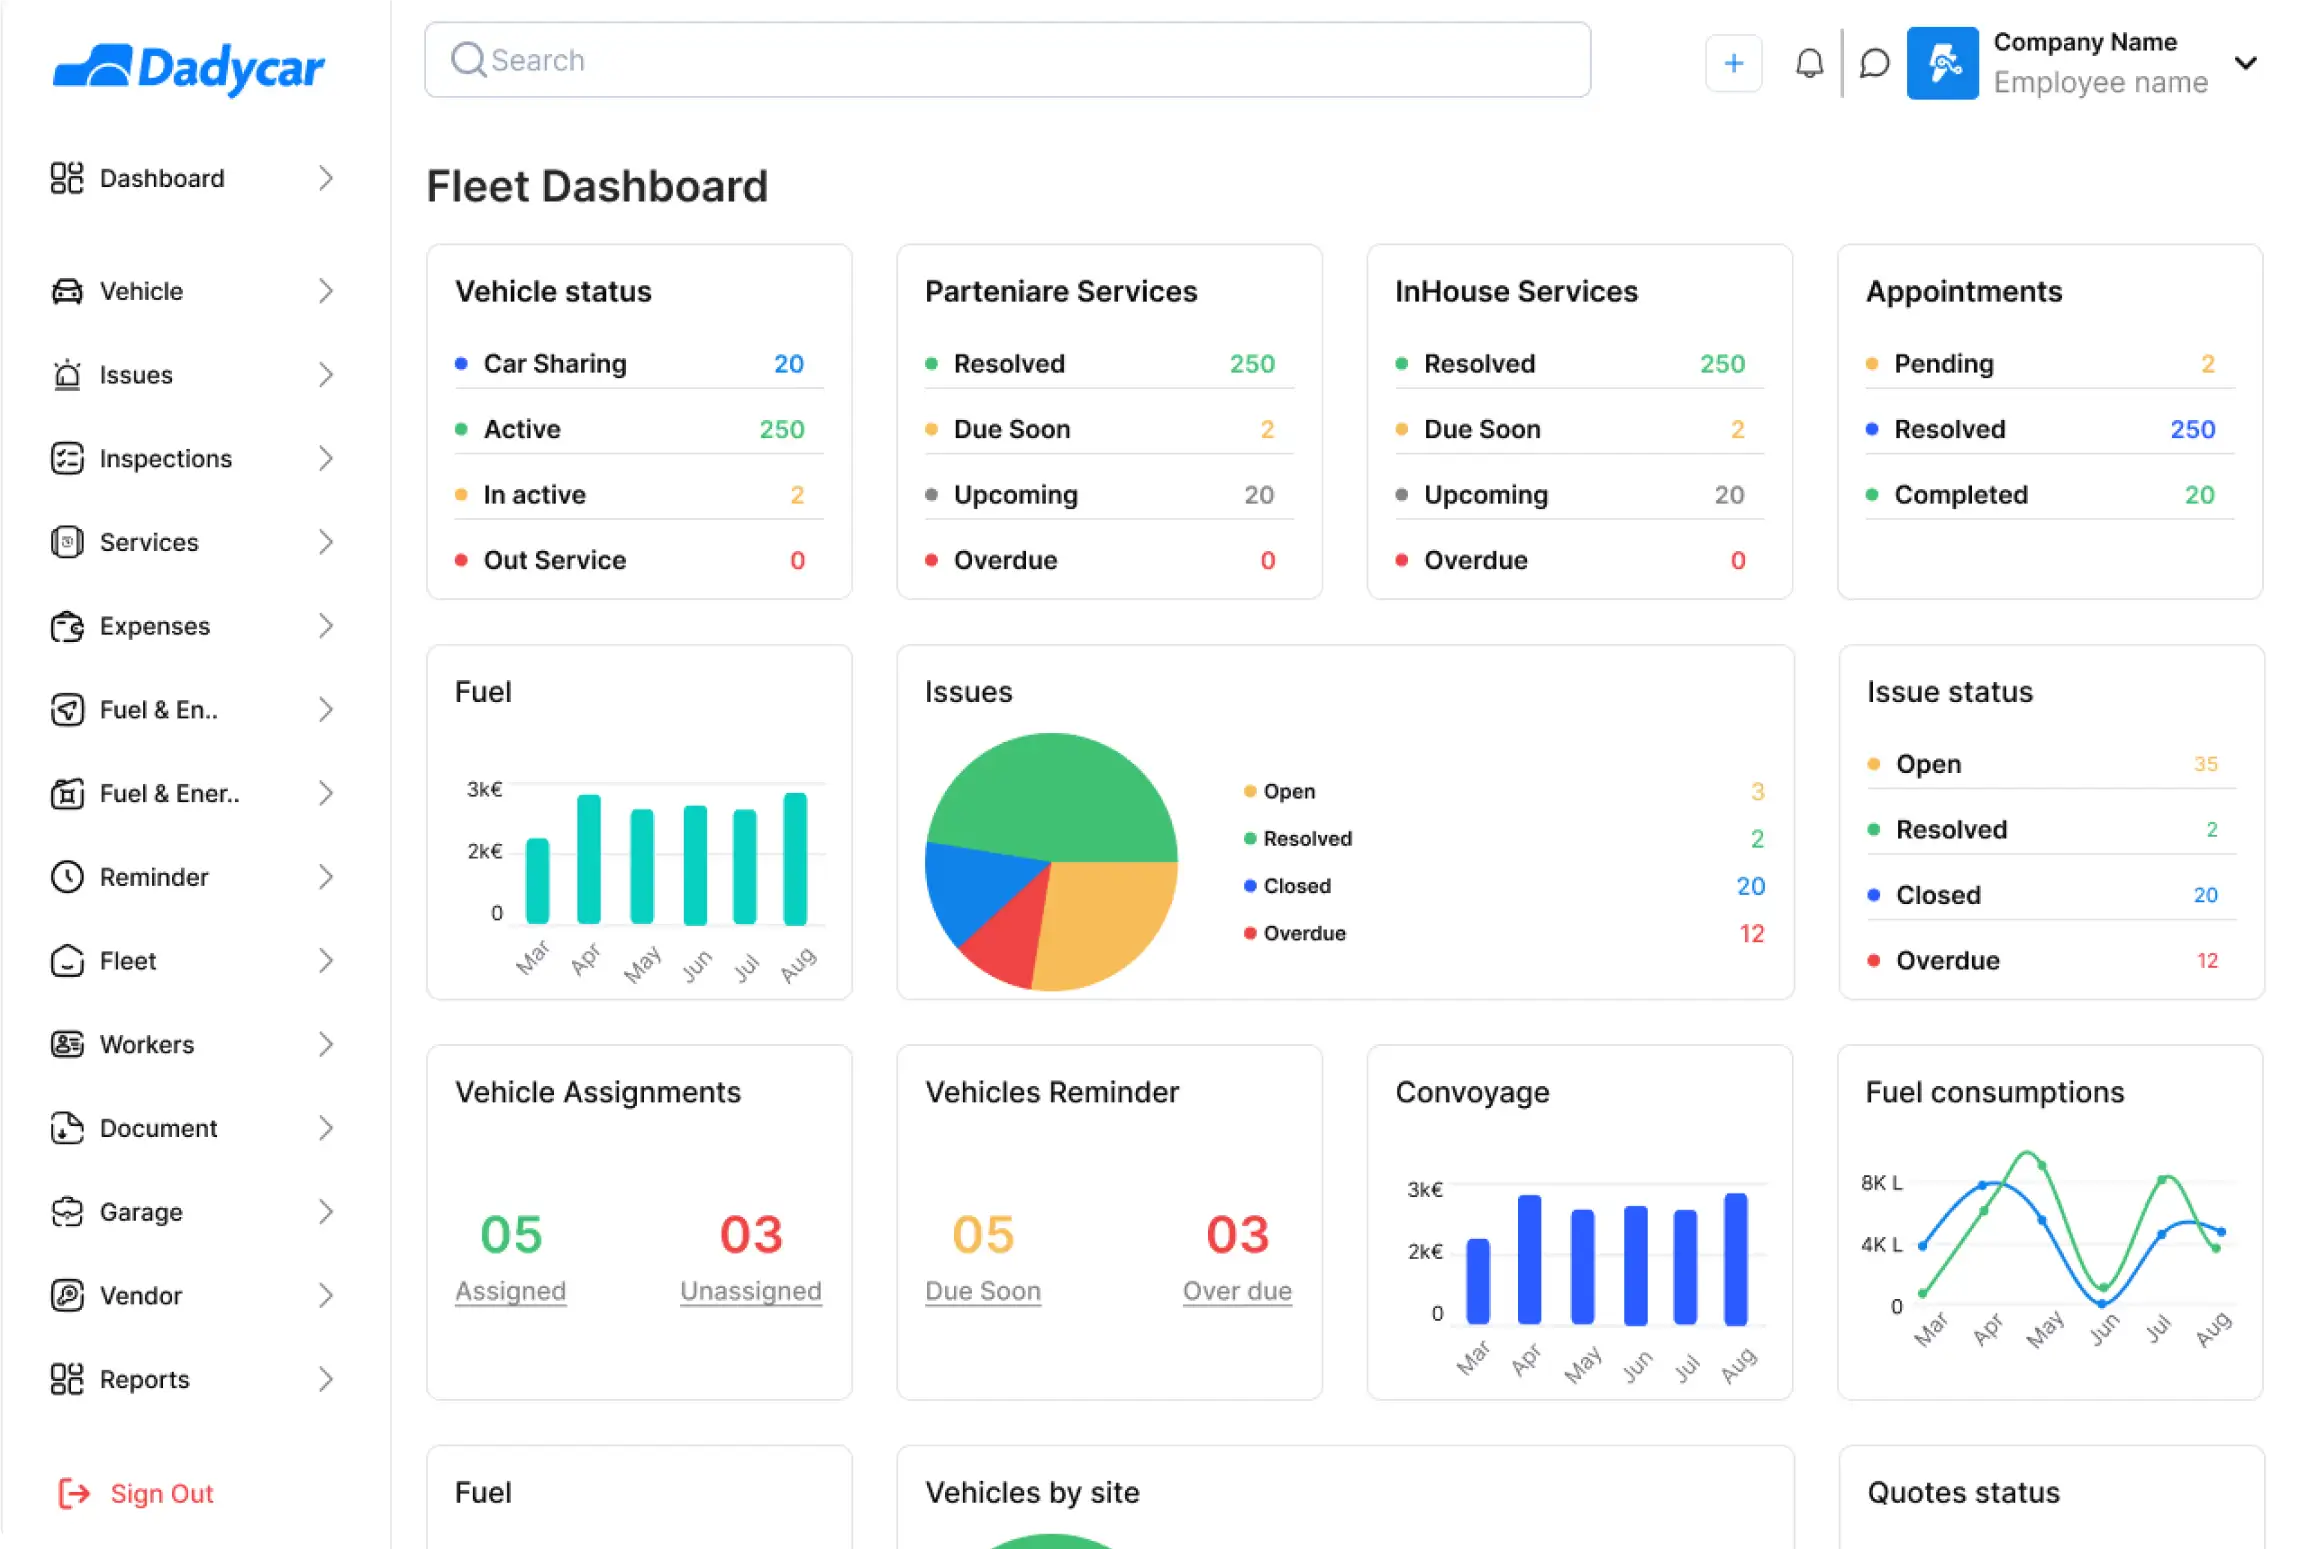Screen dimensions: 2304x1549
Task: Click the Inspections checklist icon
Action: (x=67, y=458)
